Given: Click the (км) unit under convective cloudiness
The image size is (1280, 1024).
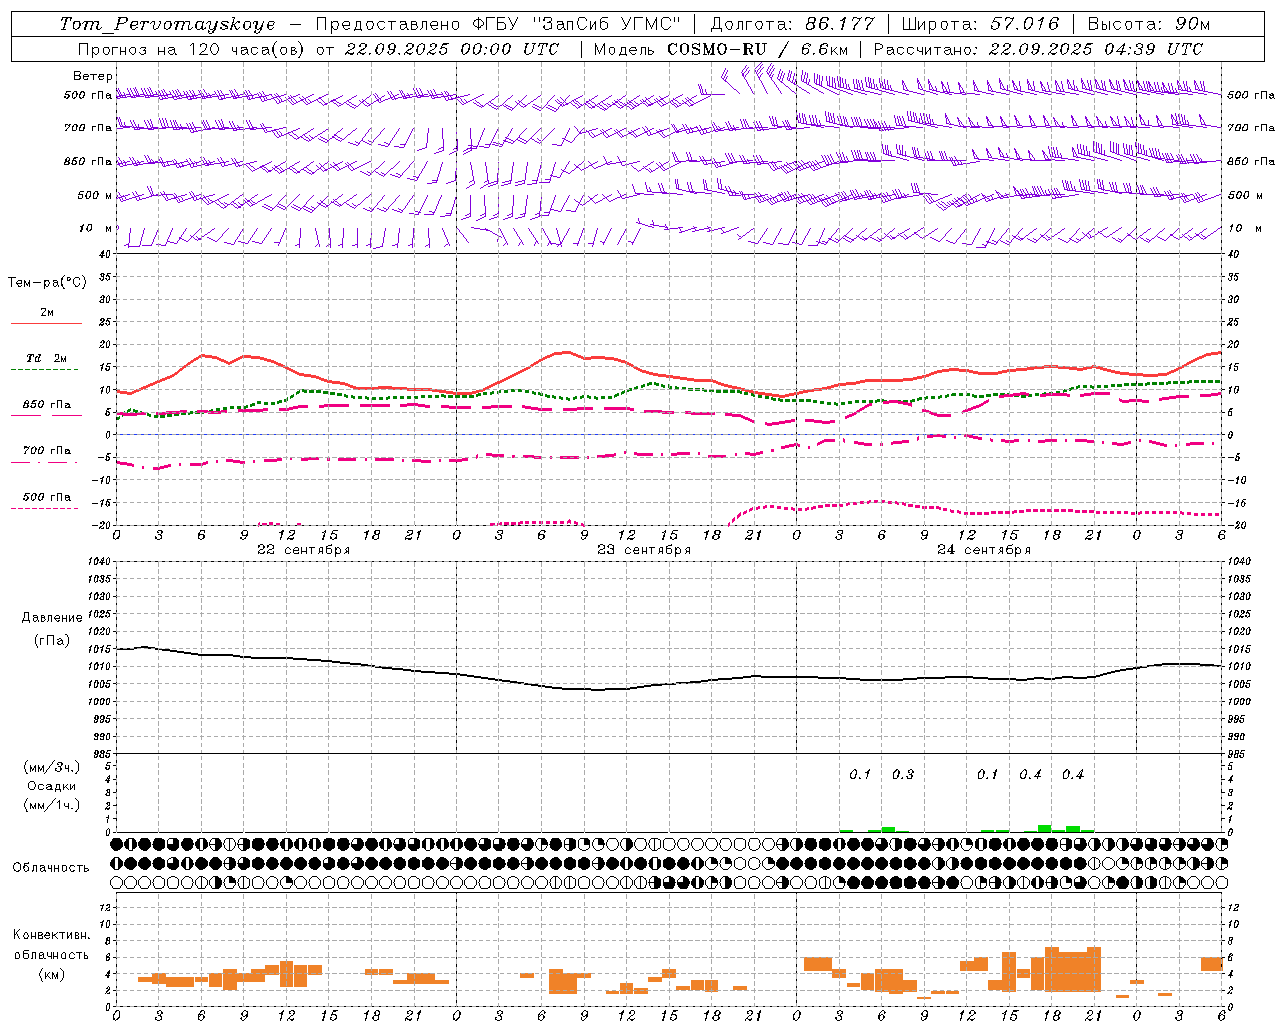Looking at the screenshot, I should click(x=51, y=974).
